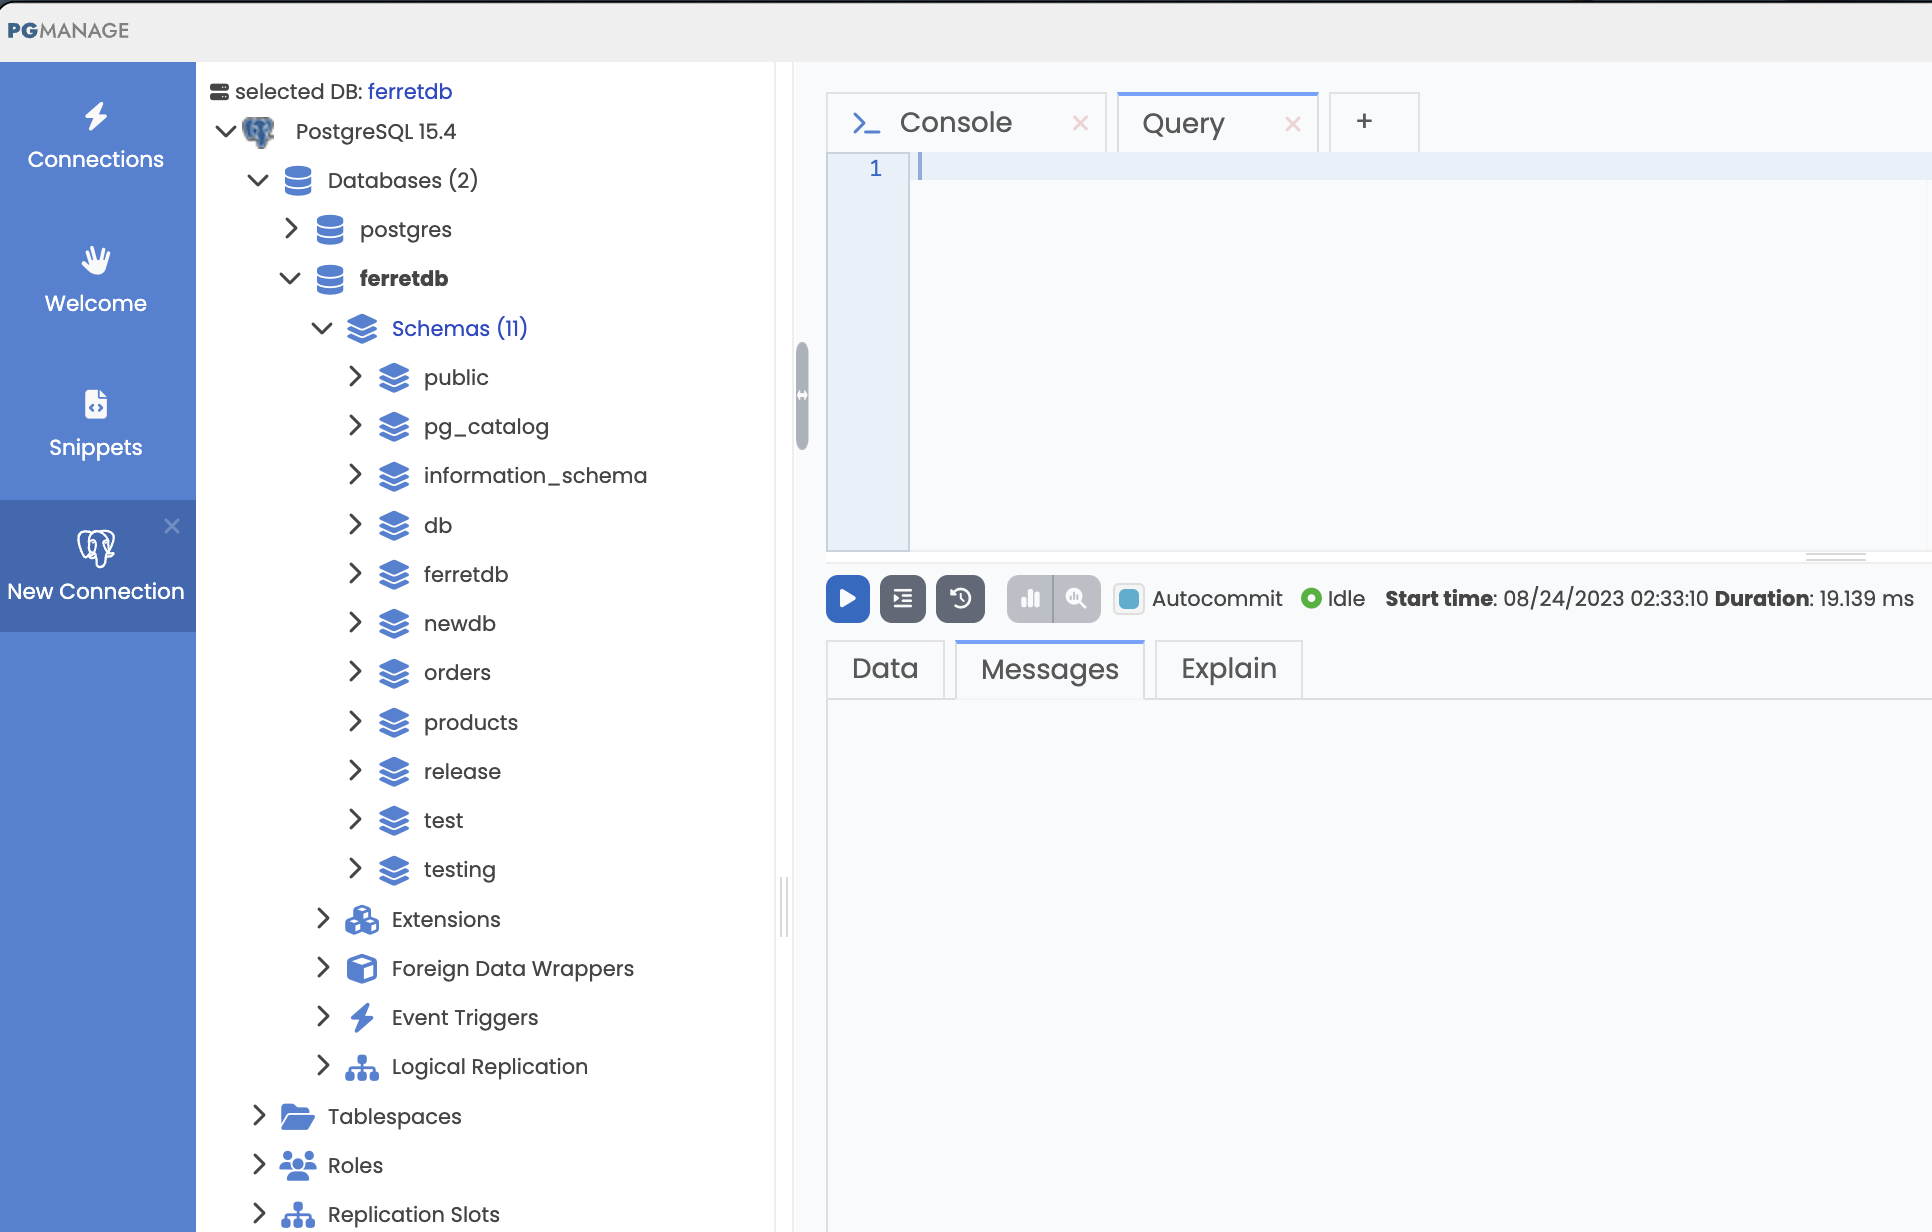Switch to the Messages tab
The width and height of the screenshot is (1932, 1232).
click(x=1049, y=669)
